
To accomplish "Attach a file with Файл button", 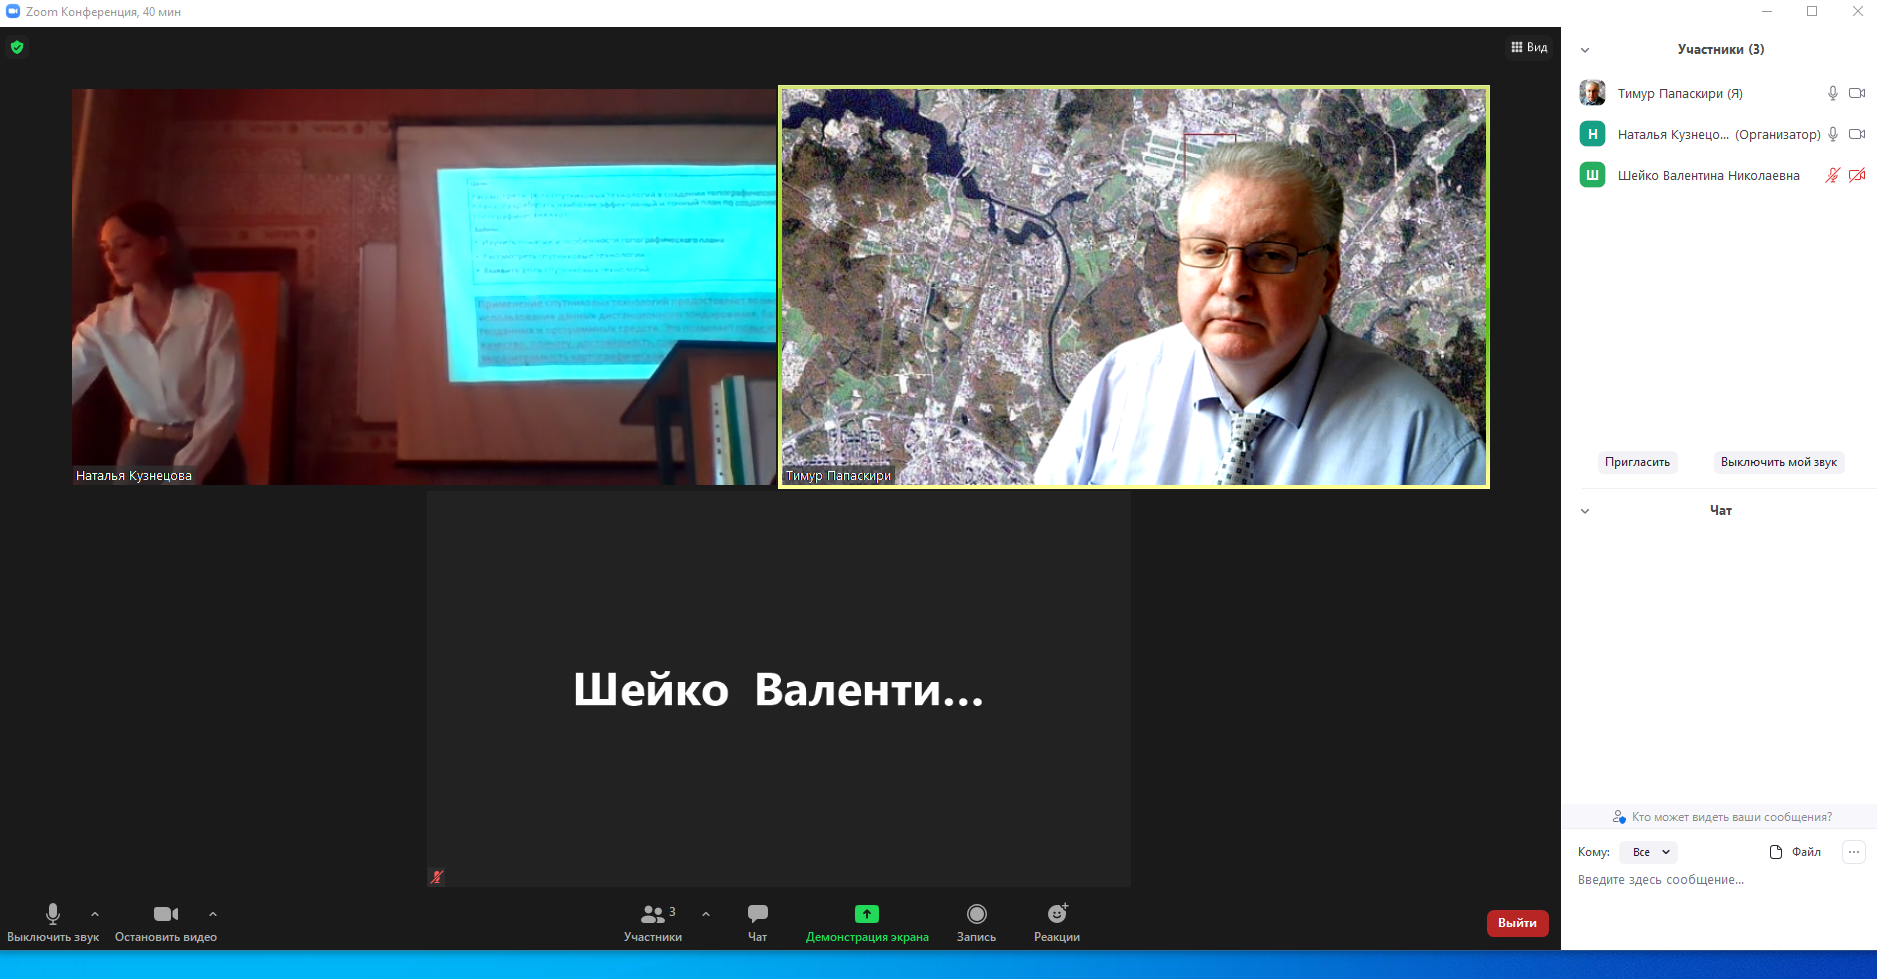I will click(x=1795, y=852).
